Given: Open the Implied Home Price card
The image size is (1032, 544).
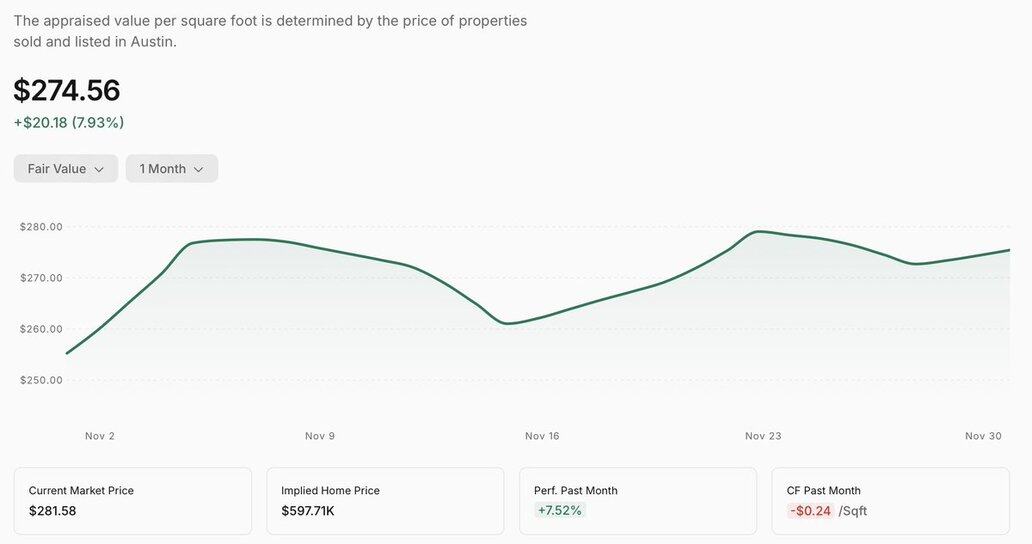Looking at the screenshot, I should 385,500.
